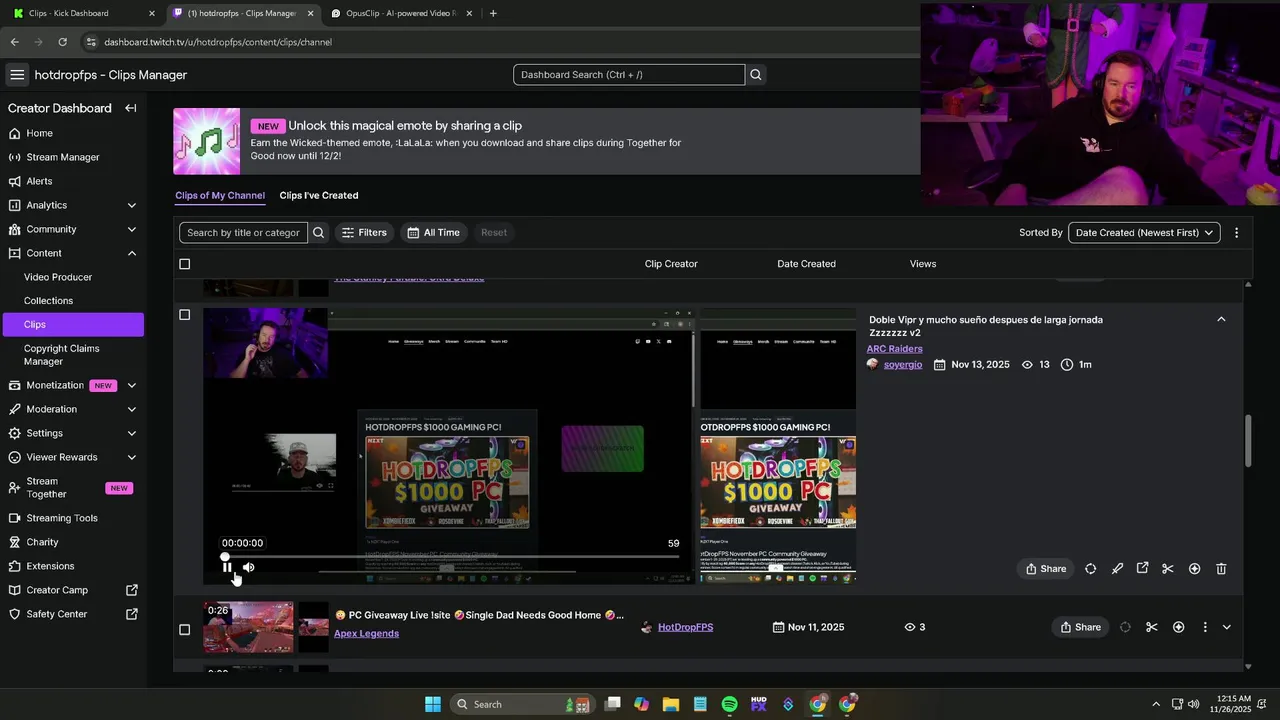Open Collections in sidebar
1280x720 pixels.
pos(48,301)
